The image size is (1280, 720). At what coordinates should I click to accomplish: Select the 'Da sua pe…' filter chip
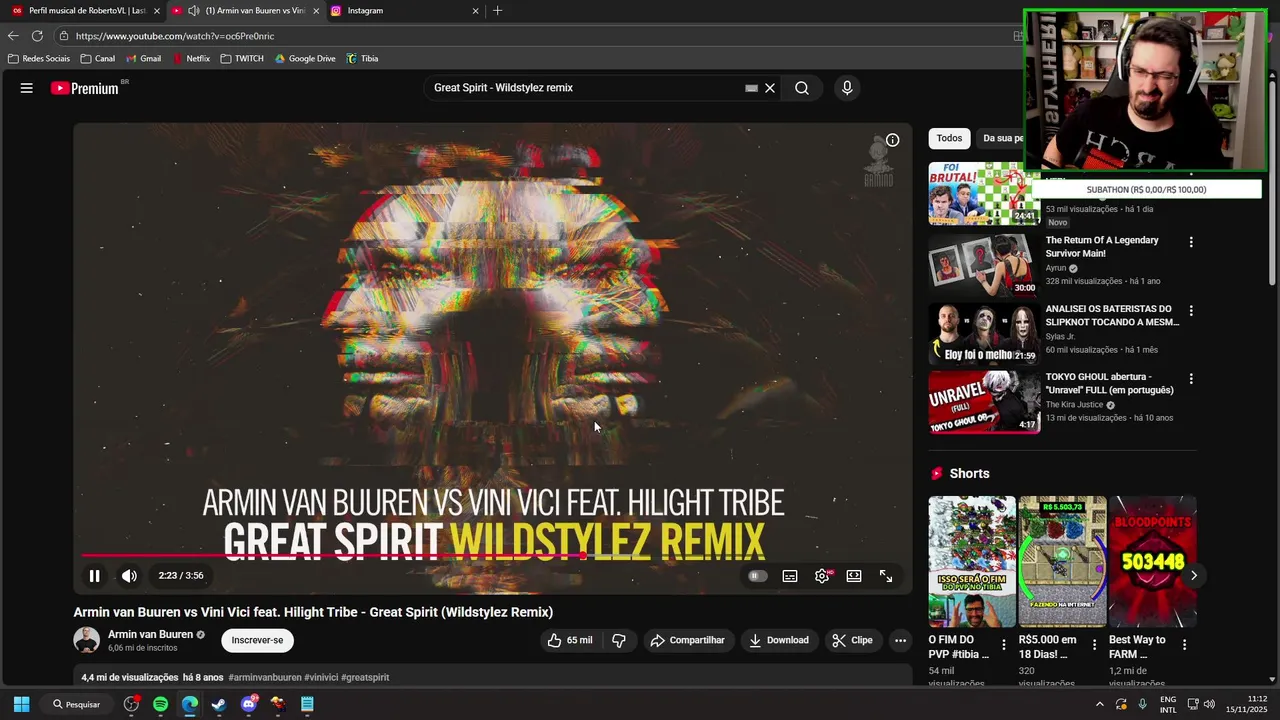click(1000, 139)
